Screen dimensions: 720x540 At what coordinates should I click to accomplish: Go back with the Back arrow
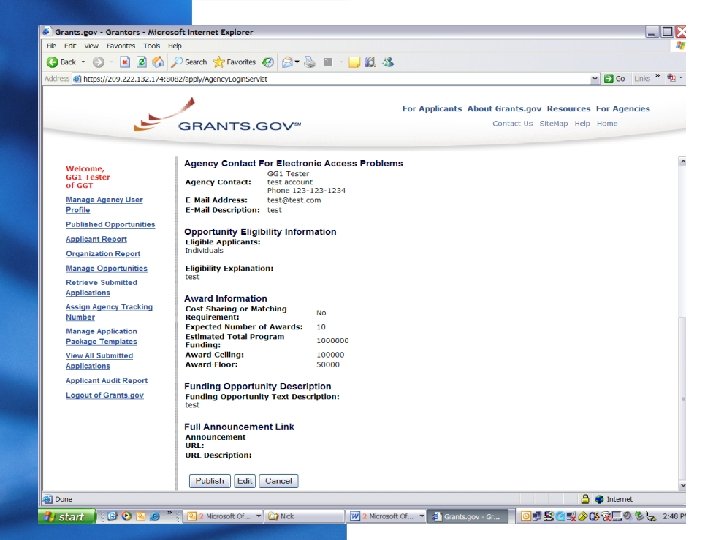point(61,62)
